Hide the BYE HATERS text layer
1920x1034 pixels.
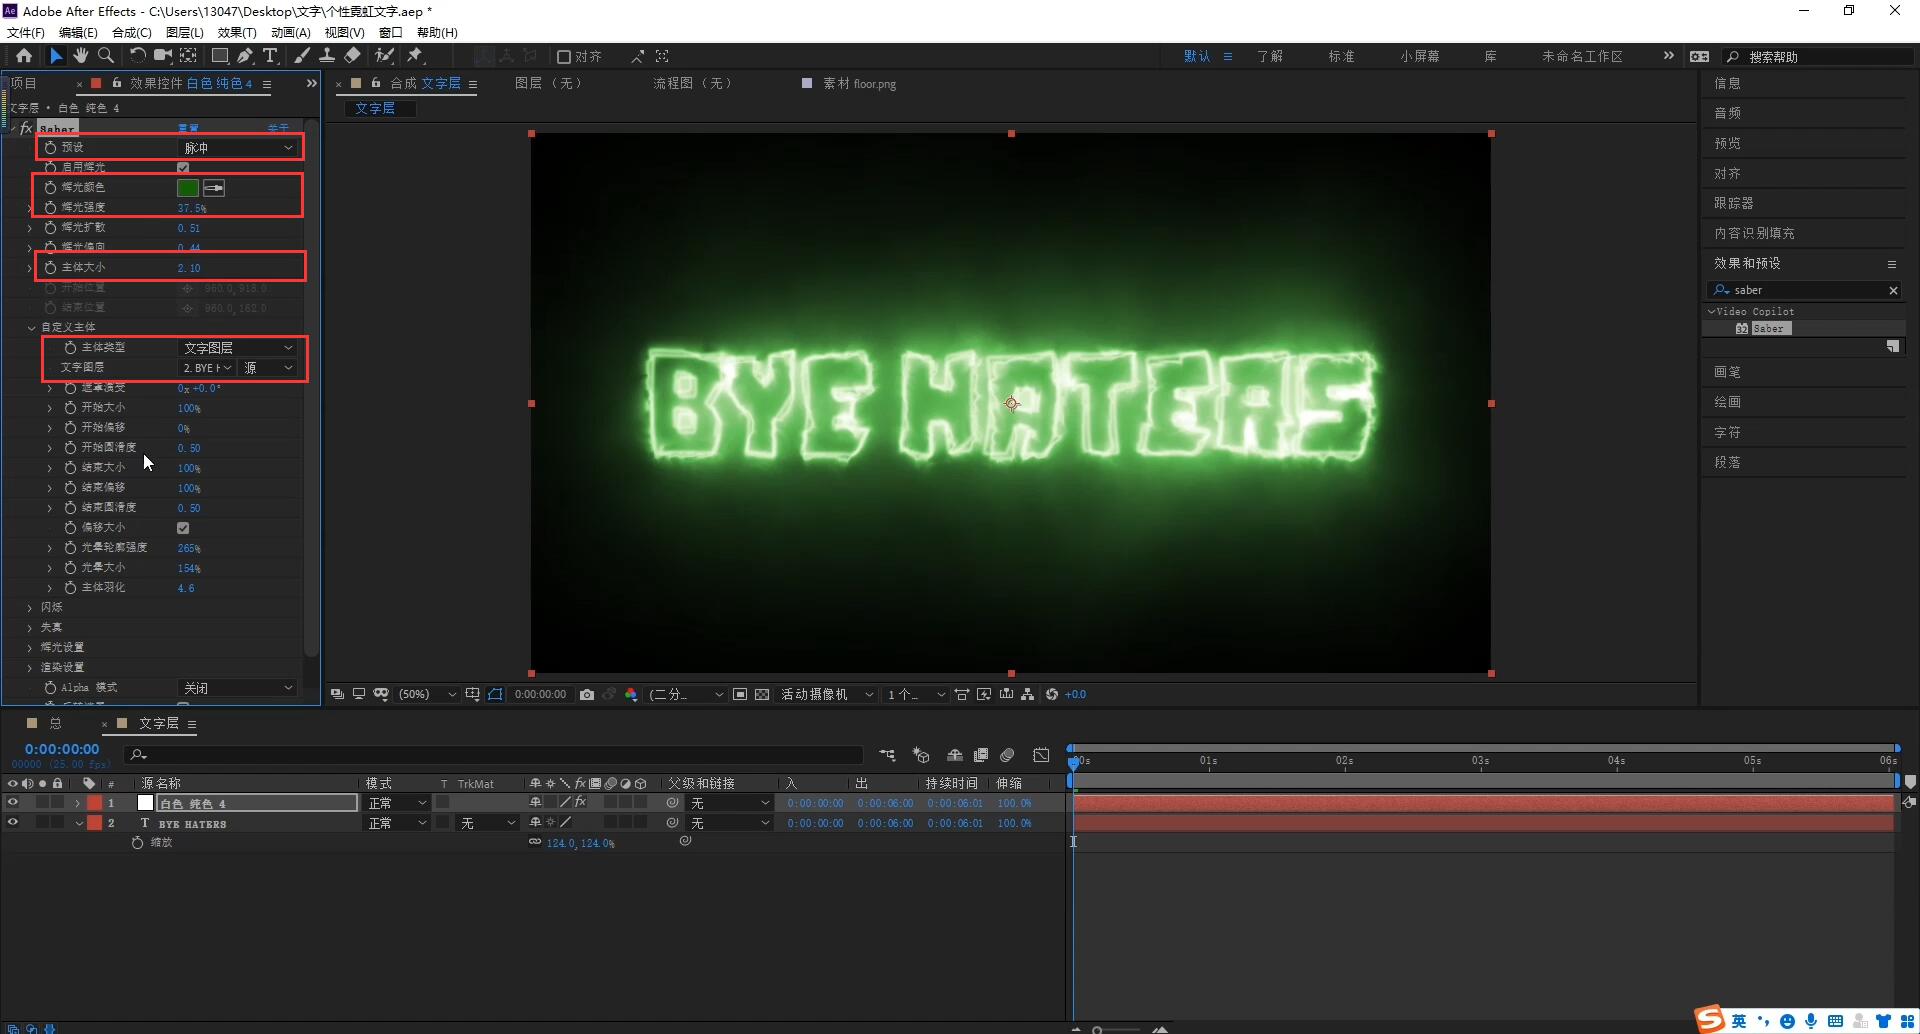click(x=13, y=823)
